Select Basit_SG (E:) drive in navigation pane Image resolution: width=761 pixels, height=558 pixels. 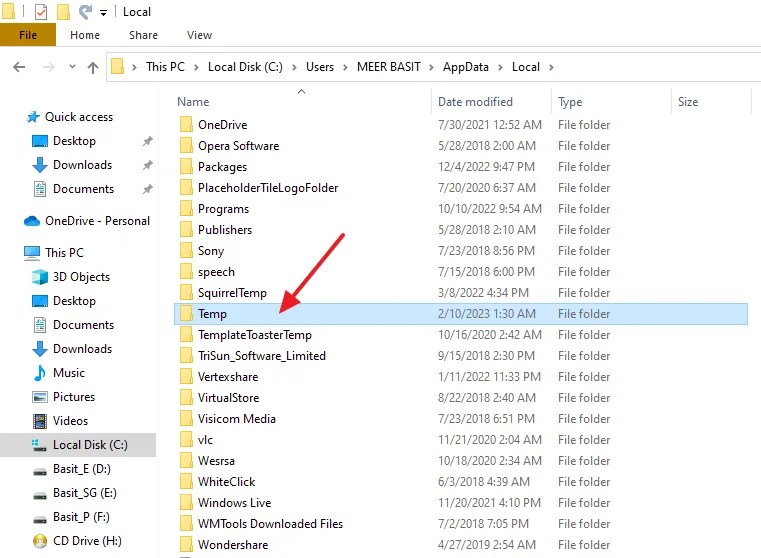(84, 493)
